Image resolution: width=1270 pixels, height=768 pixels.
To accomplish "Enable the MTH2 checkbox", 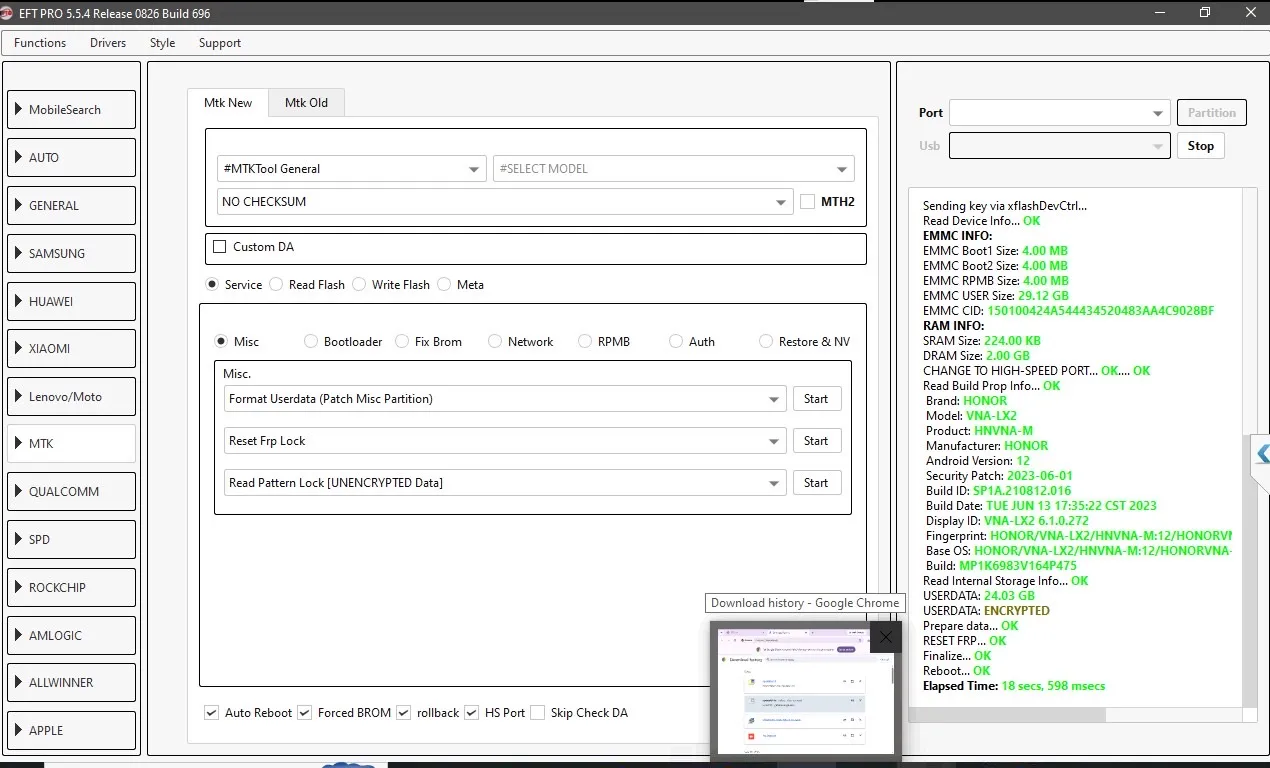I will tap(807, 201).
